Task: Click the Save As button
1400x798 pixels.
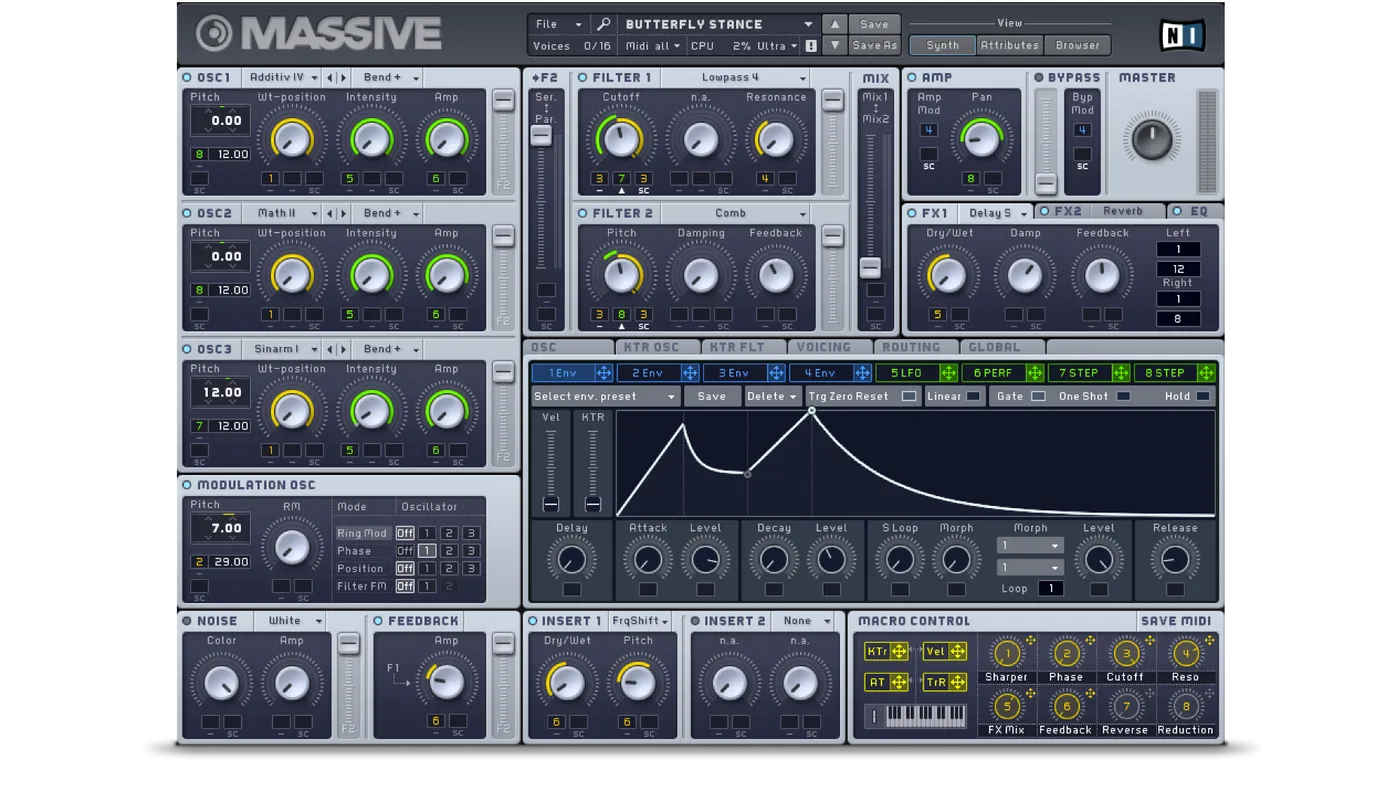Action: (874, 45)
